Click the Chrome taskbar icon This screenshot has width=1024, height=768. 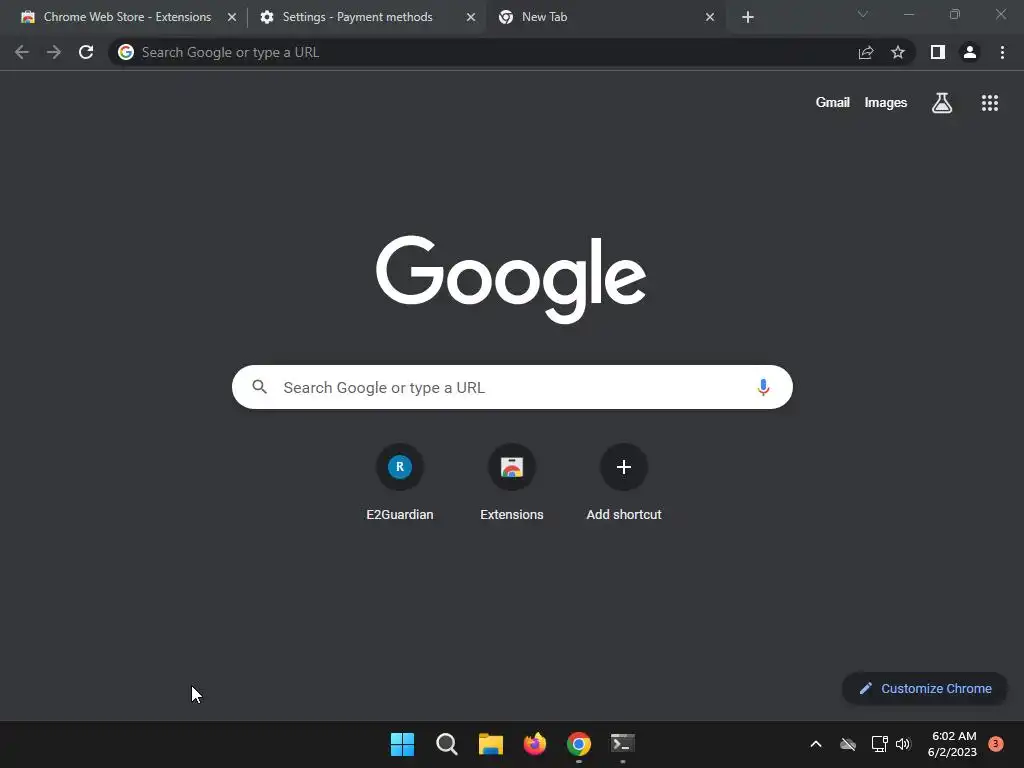[x=579, y=744]
